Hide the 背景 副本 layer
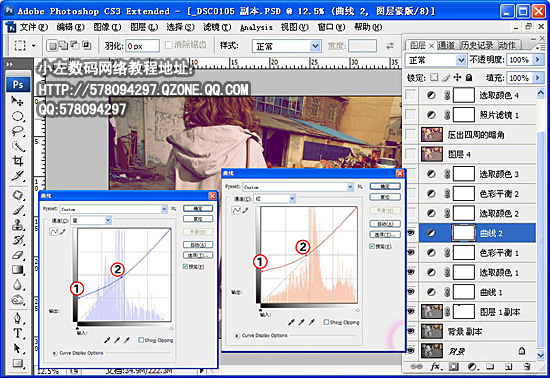The width and height of the screenshot is (550, 378). click(410, 331)
